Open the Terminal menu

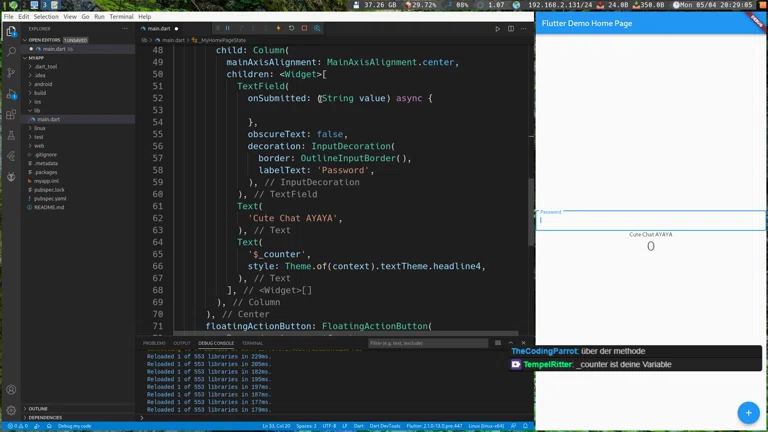[x=121, y=17]
